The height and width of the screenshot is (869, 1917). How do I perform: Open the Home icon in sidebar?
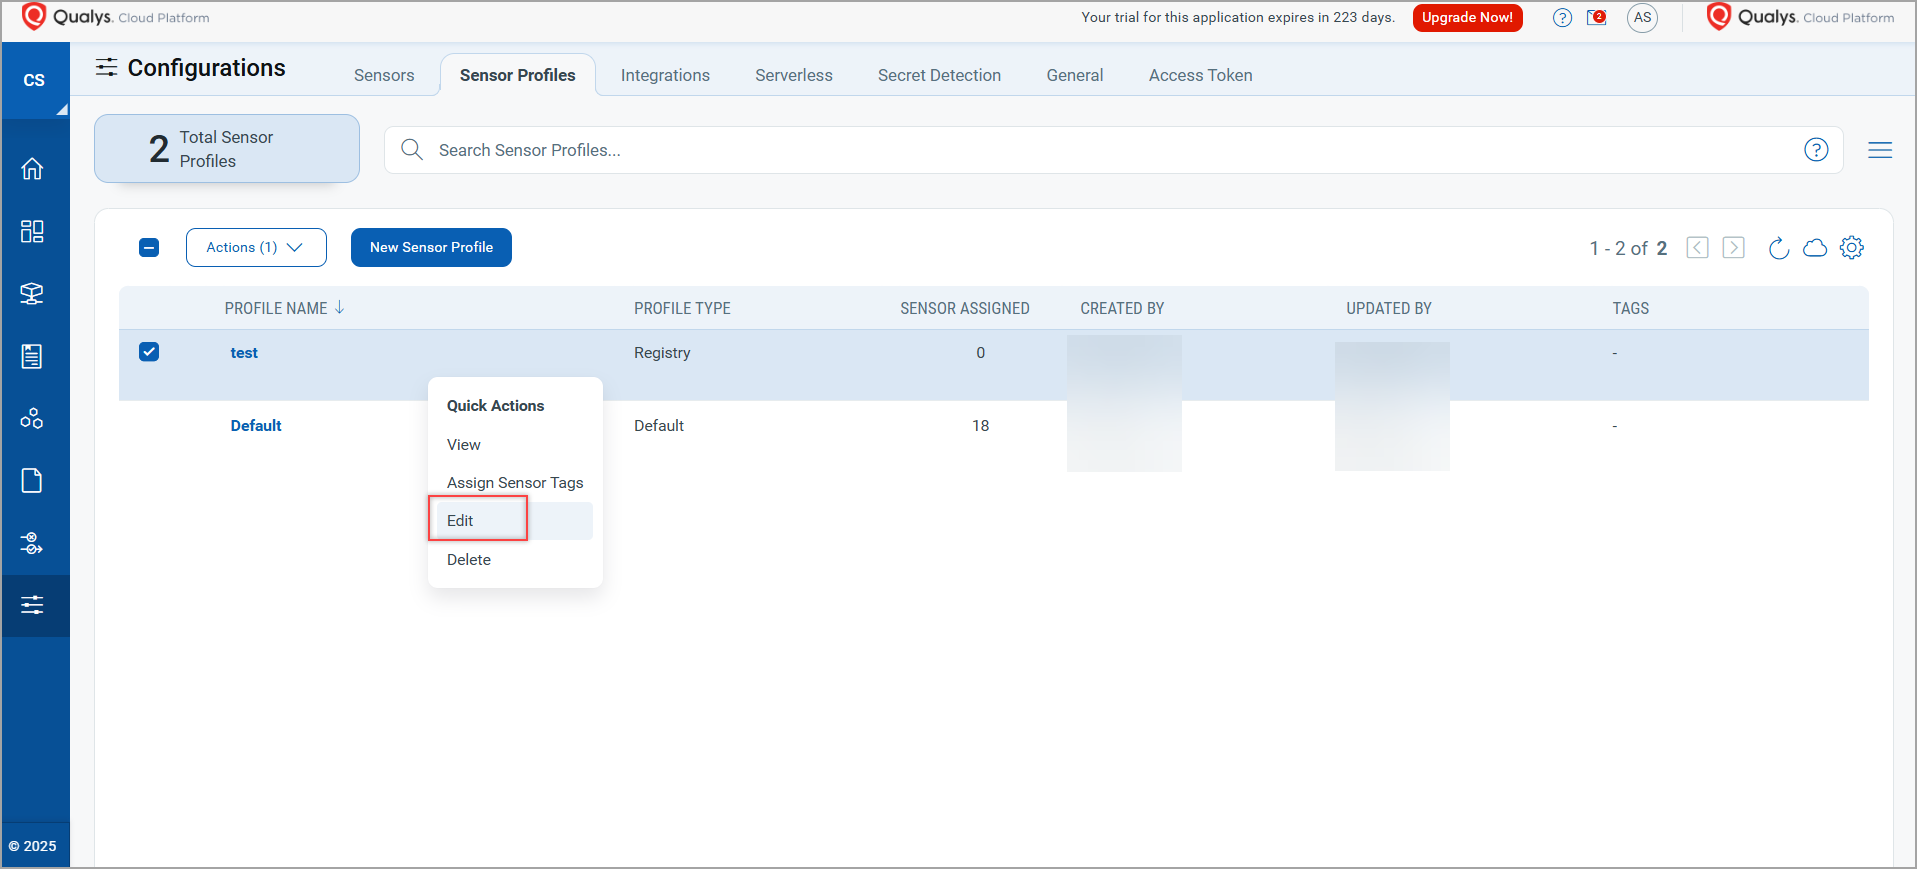coord(32,169)
